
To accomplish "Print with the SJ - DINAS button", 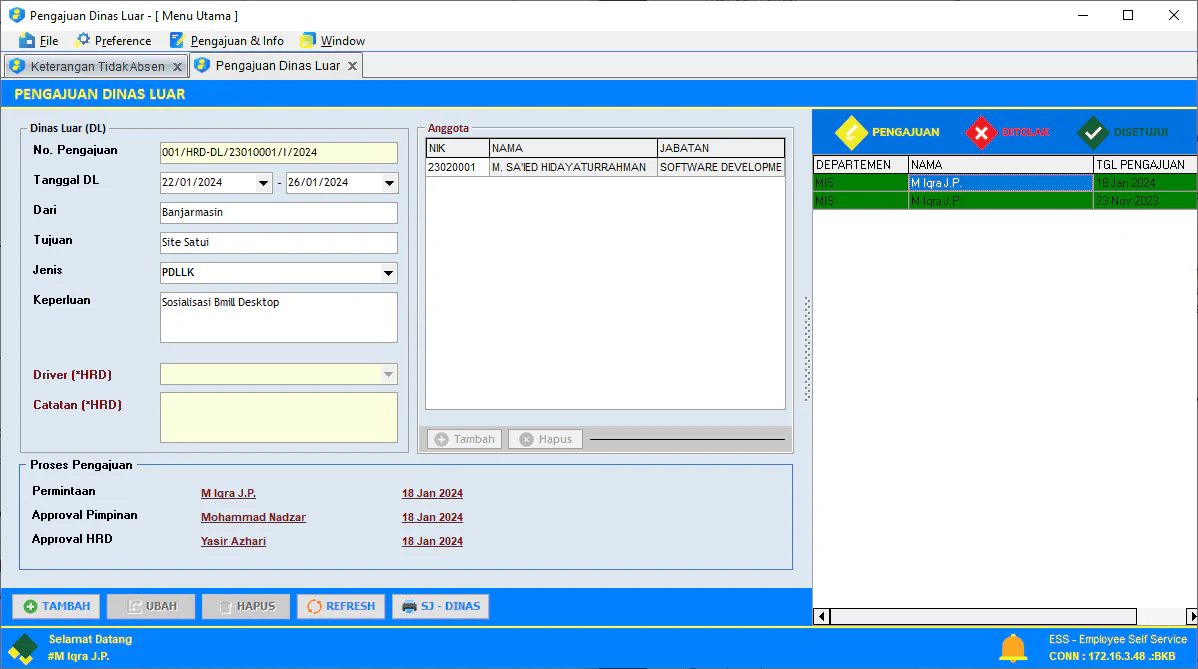I will 441,606.
